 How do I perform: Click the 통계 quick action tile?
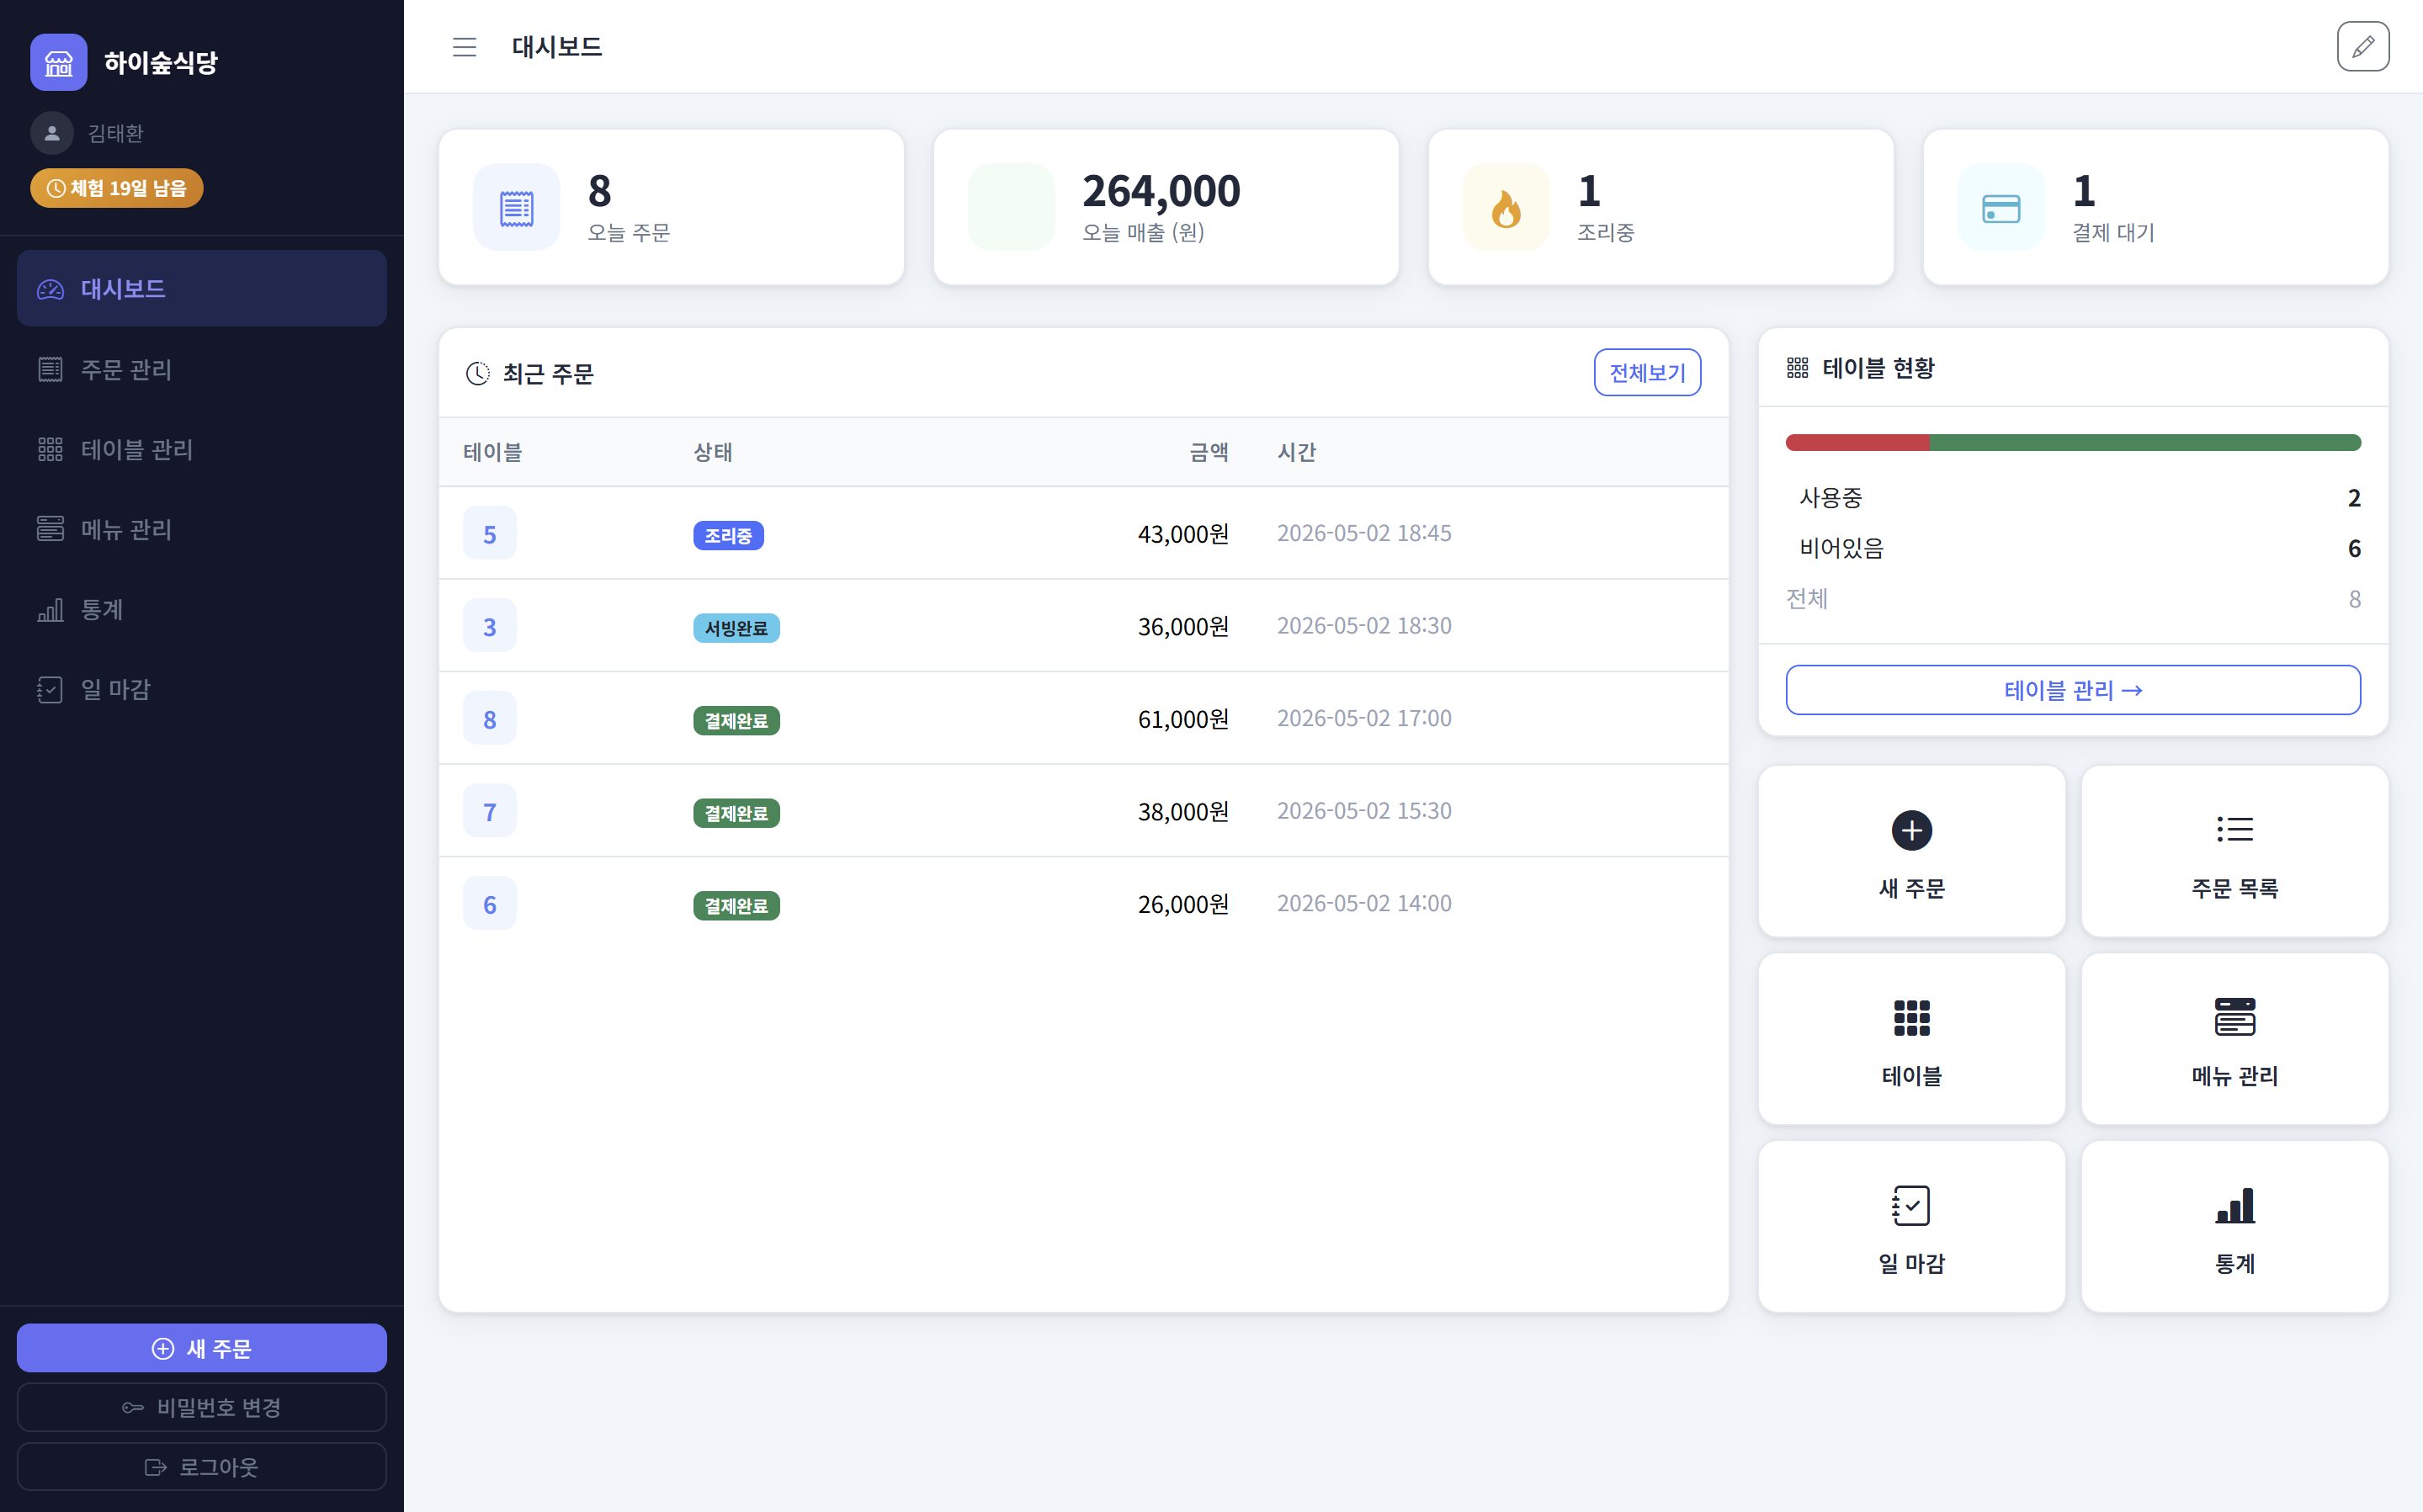[x=2234, y=1227]
